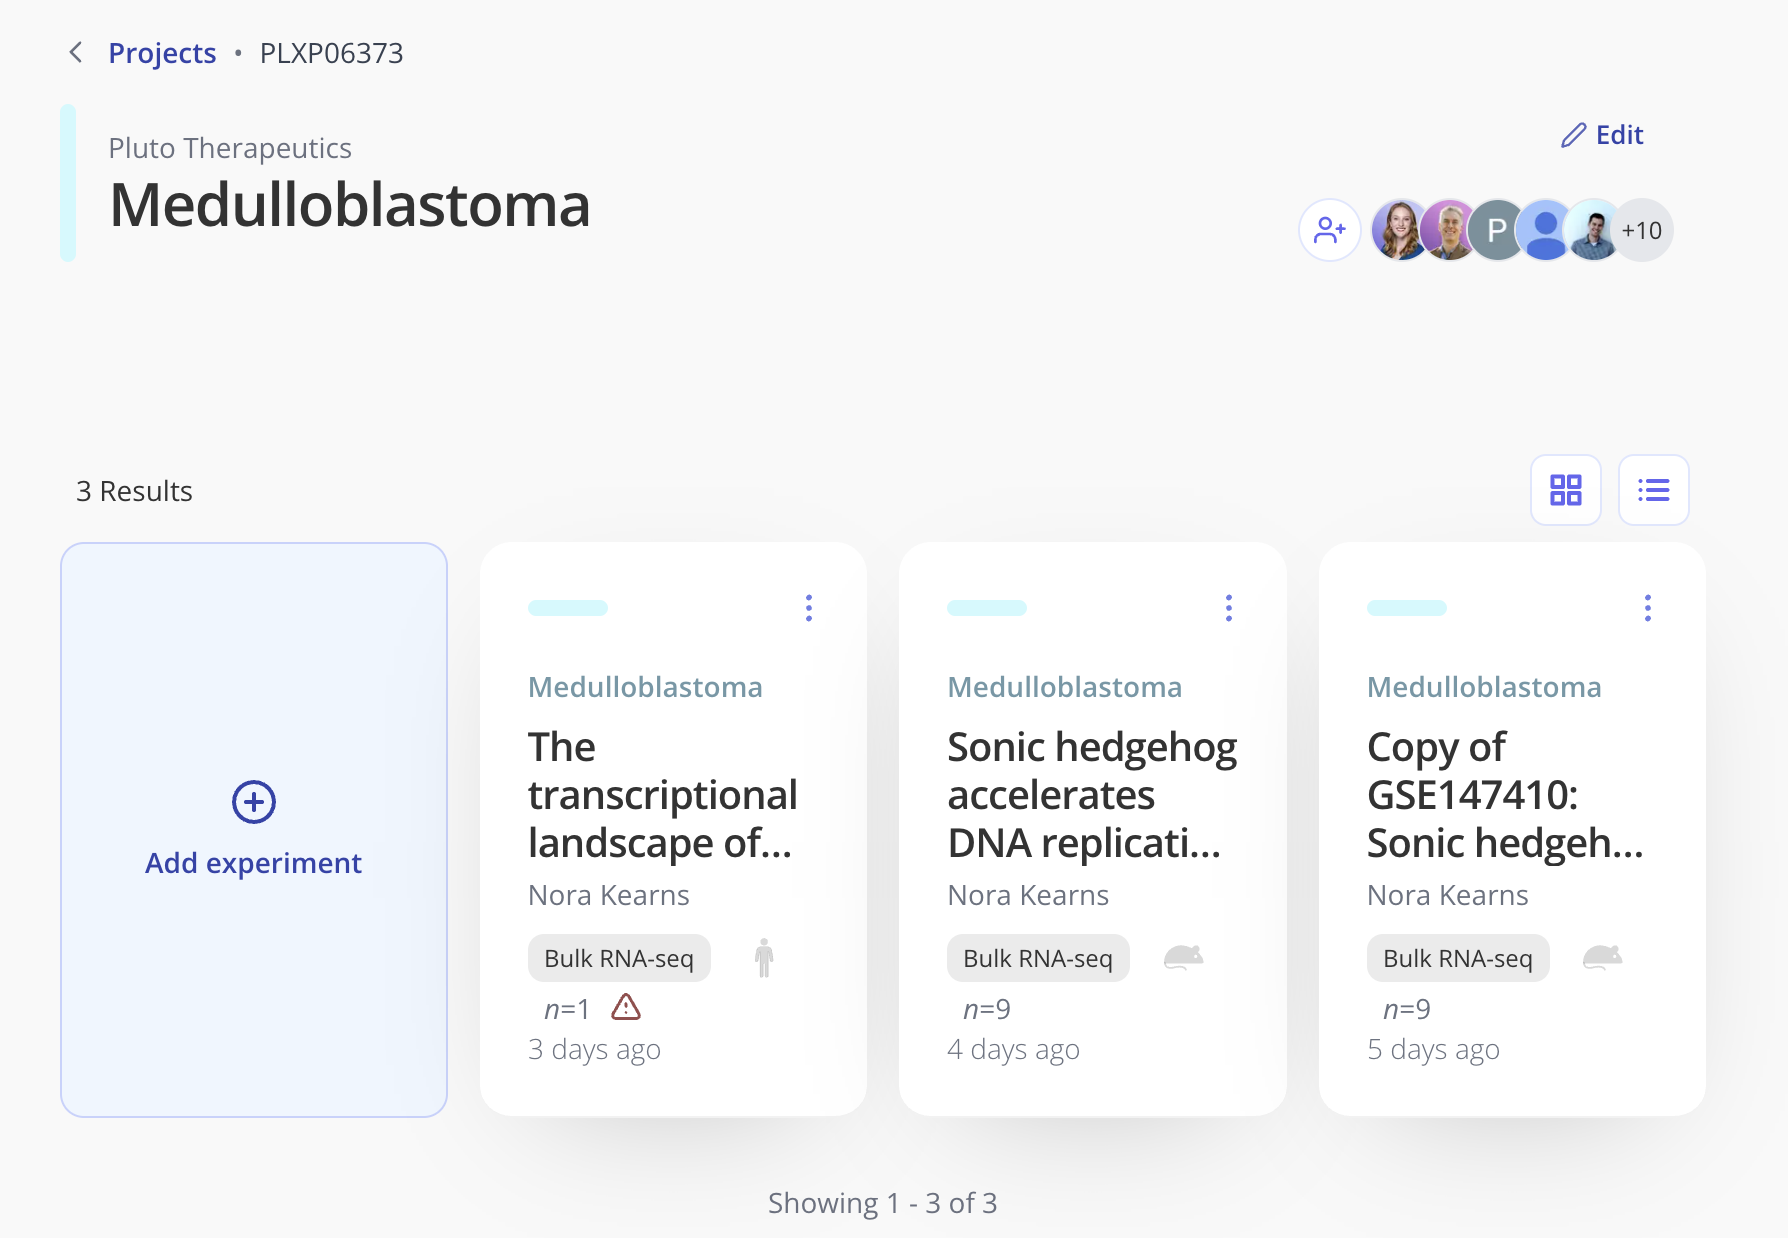Click the mouse icon on Sonic hedgehog experiment
The height and width of the screenshot is (1238, 1788).
(1184, 957)
